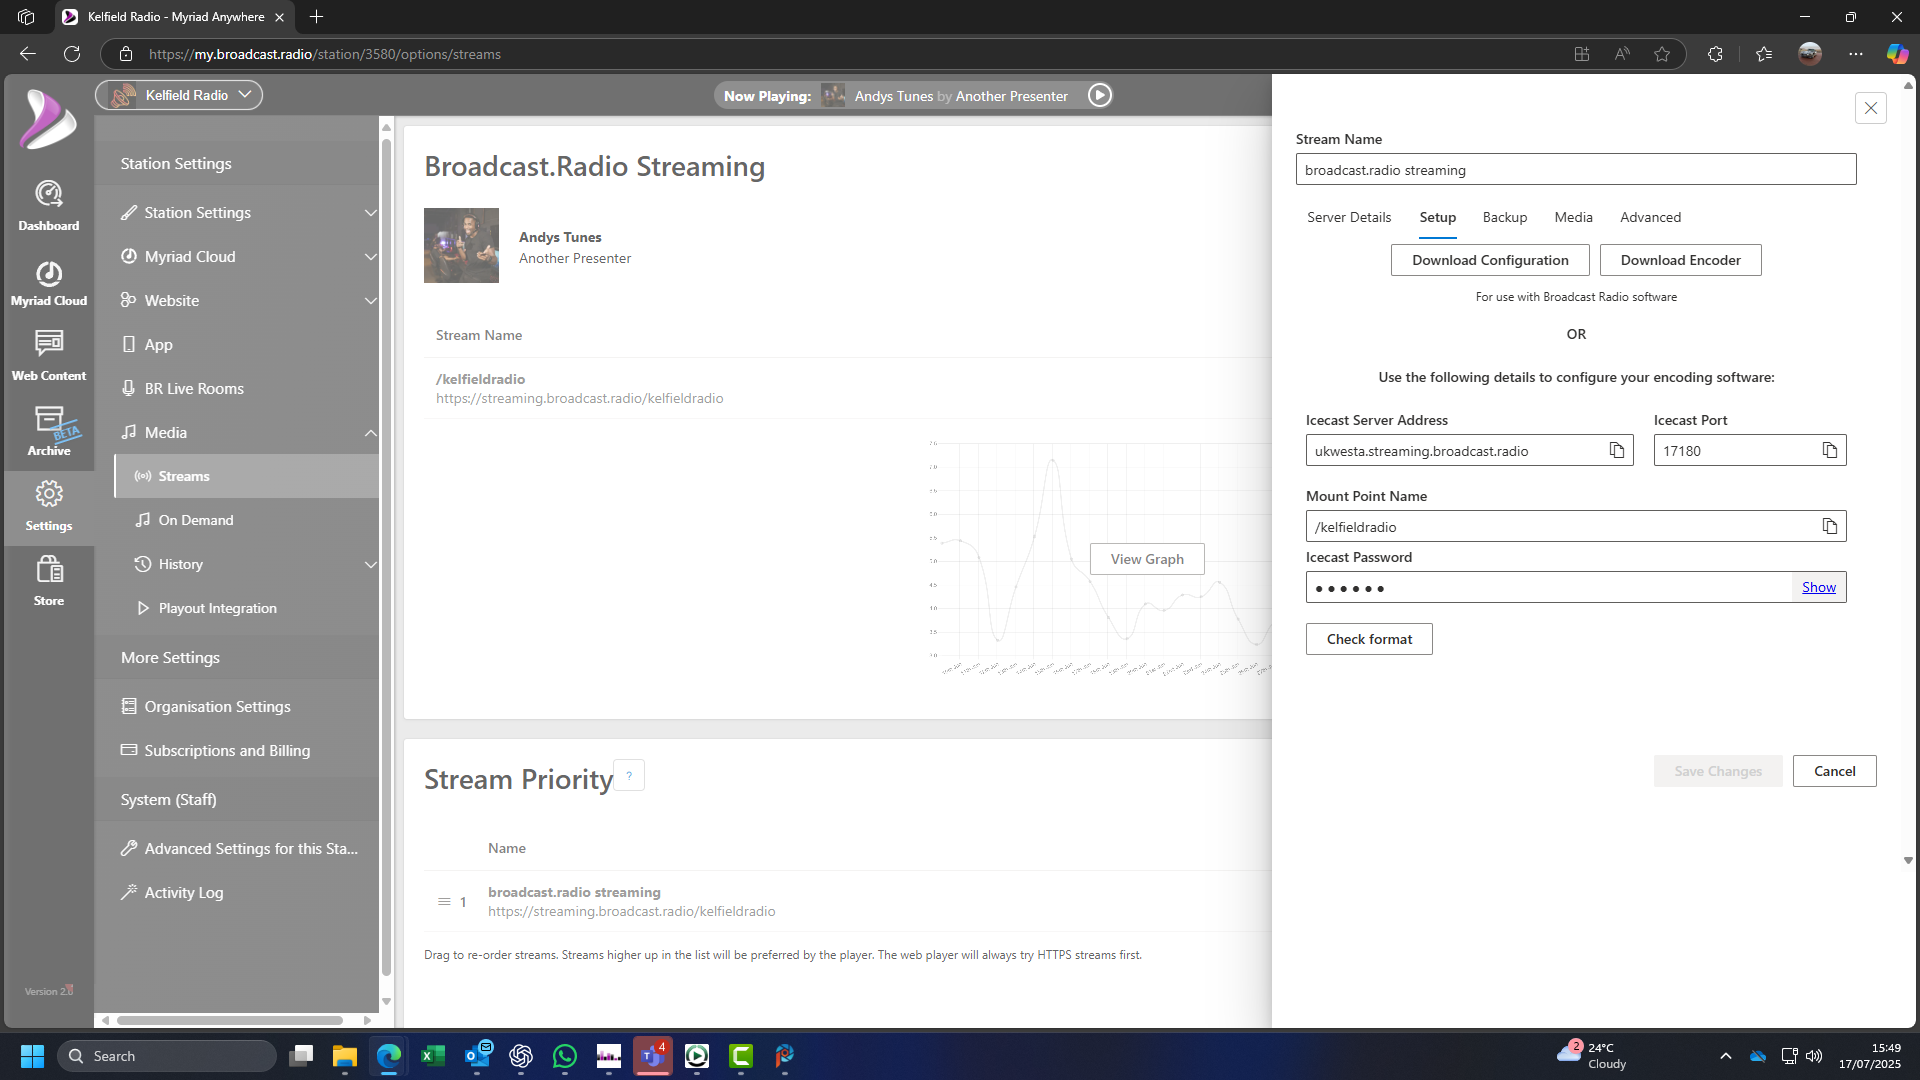Expand the Website submenu
Viewport: 1920px width, 1080px height.
coord(370,301)
